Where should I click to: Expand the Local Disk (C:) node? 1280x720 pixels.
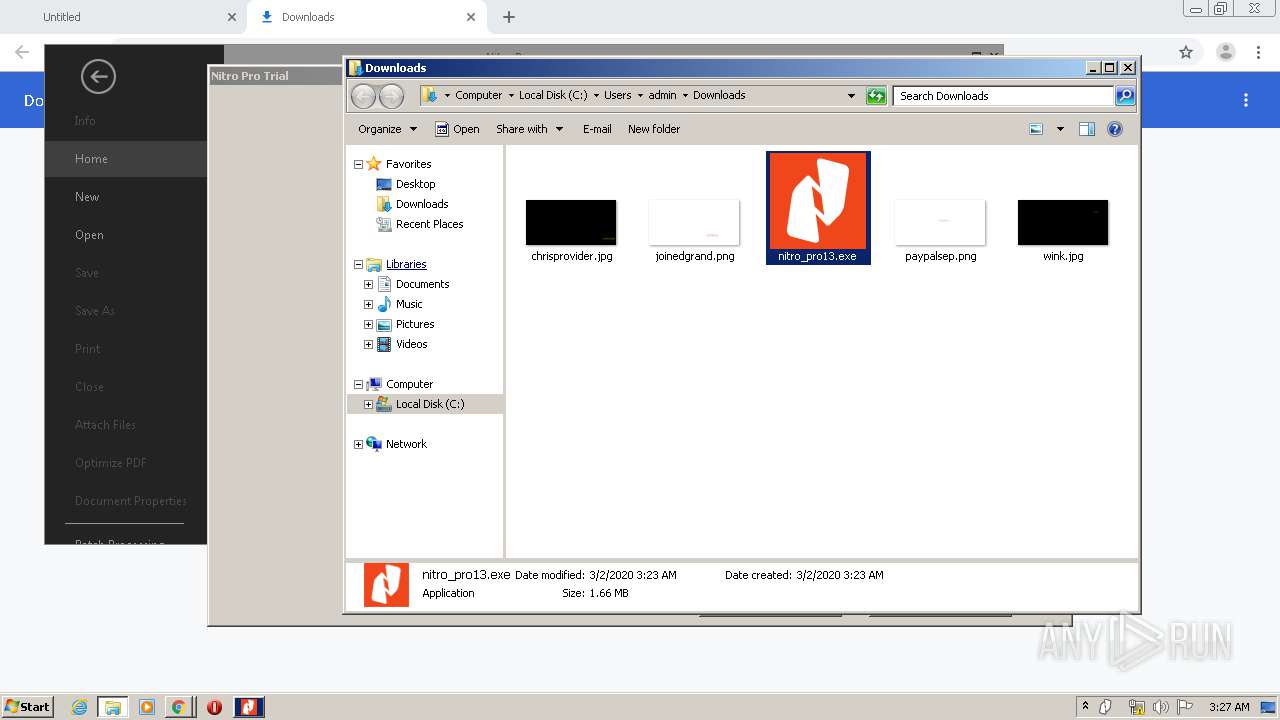(x=368, y=404)
